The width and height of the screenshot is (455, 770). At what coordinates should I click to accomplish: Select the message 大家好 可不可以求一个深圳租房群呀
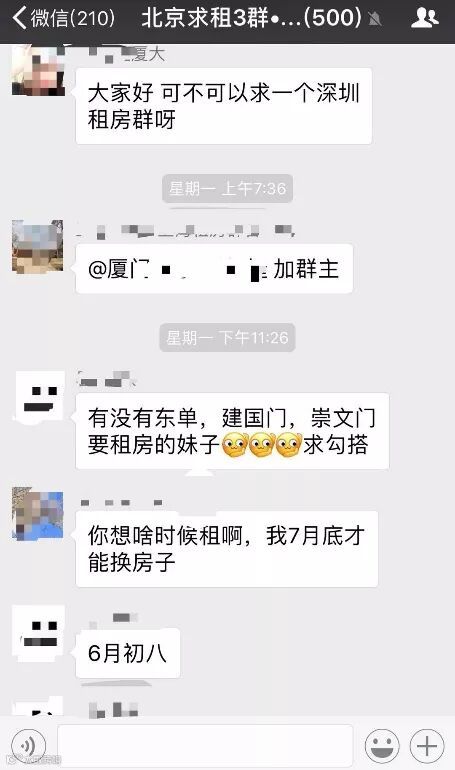click(x=224, y=106)
